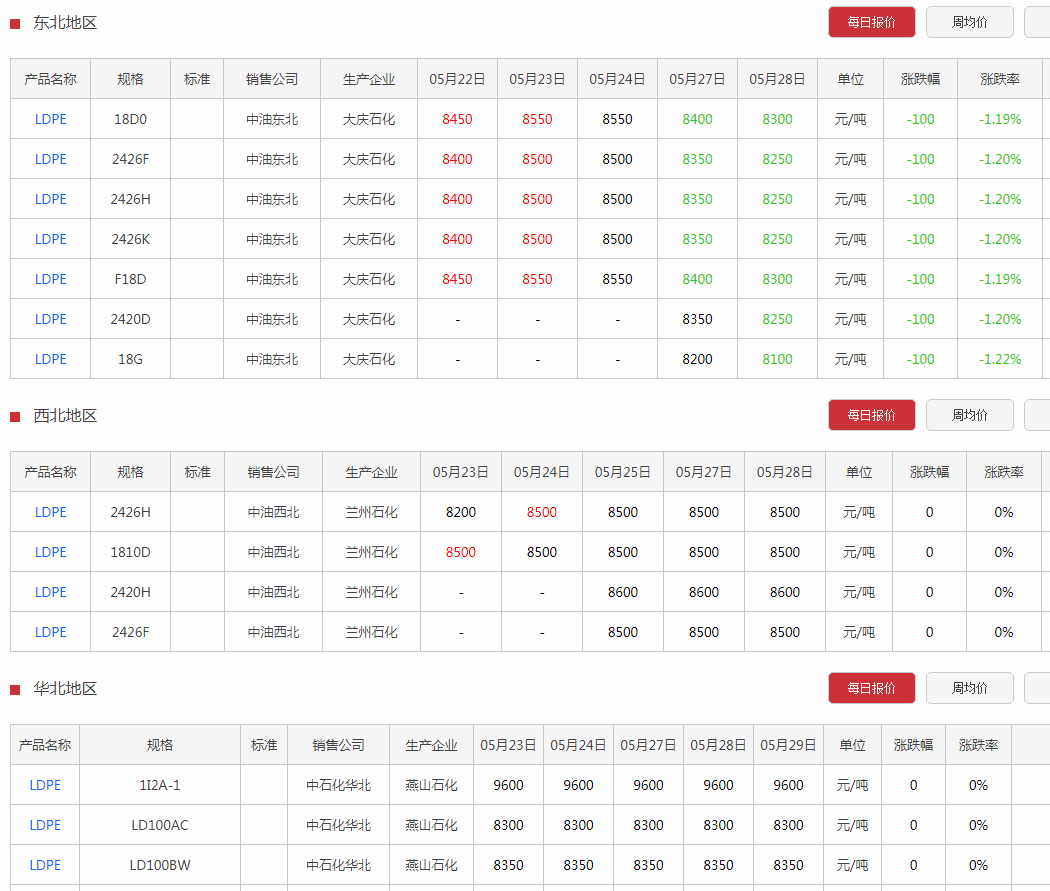Click the 西北地区 section heading
Viewport: 1050px width, 891px height.
(65, 416)
